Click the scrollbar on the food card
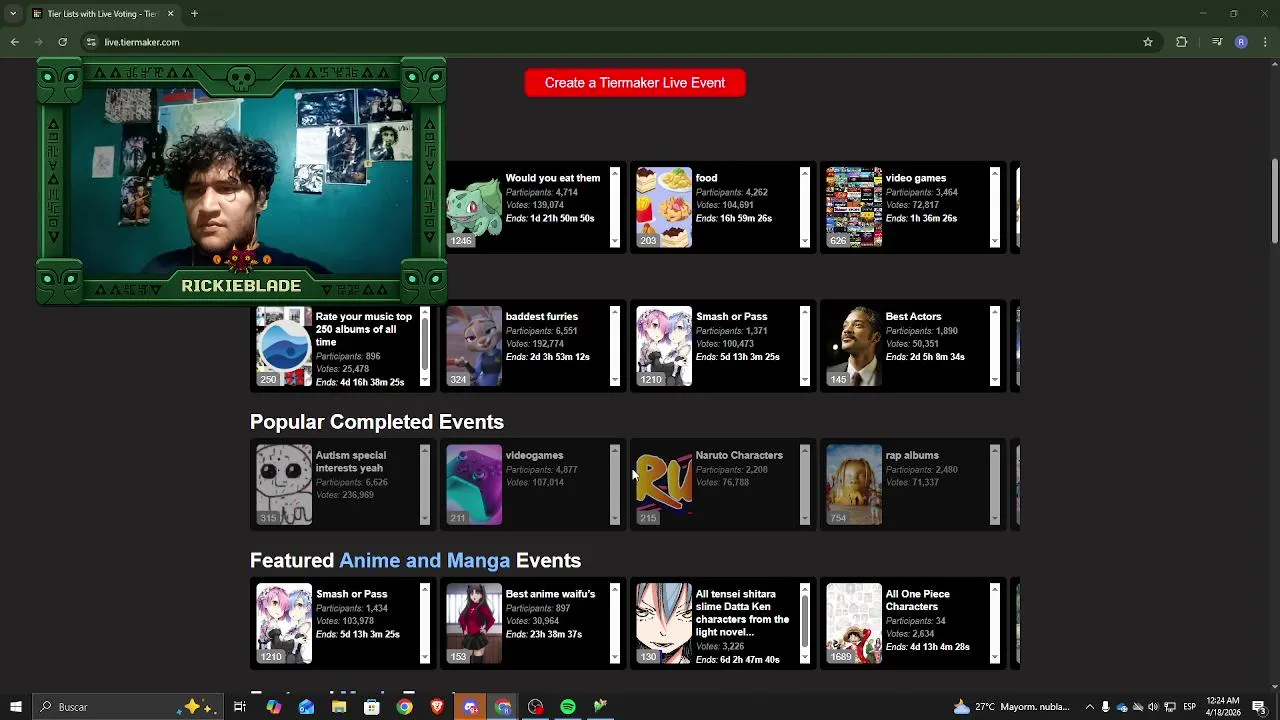This screenshot has height=720, width=1280. click(x=805, y=207)
